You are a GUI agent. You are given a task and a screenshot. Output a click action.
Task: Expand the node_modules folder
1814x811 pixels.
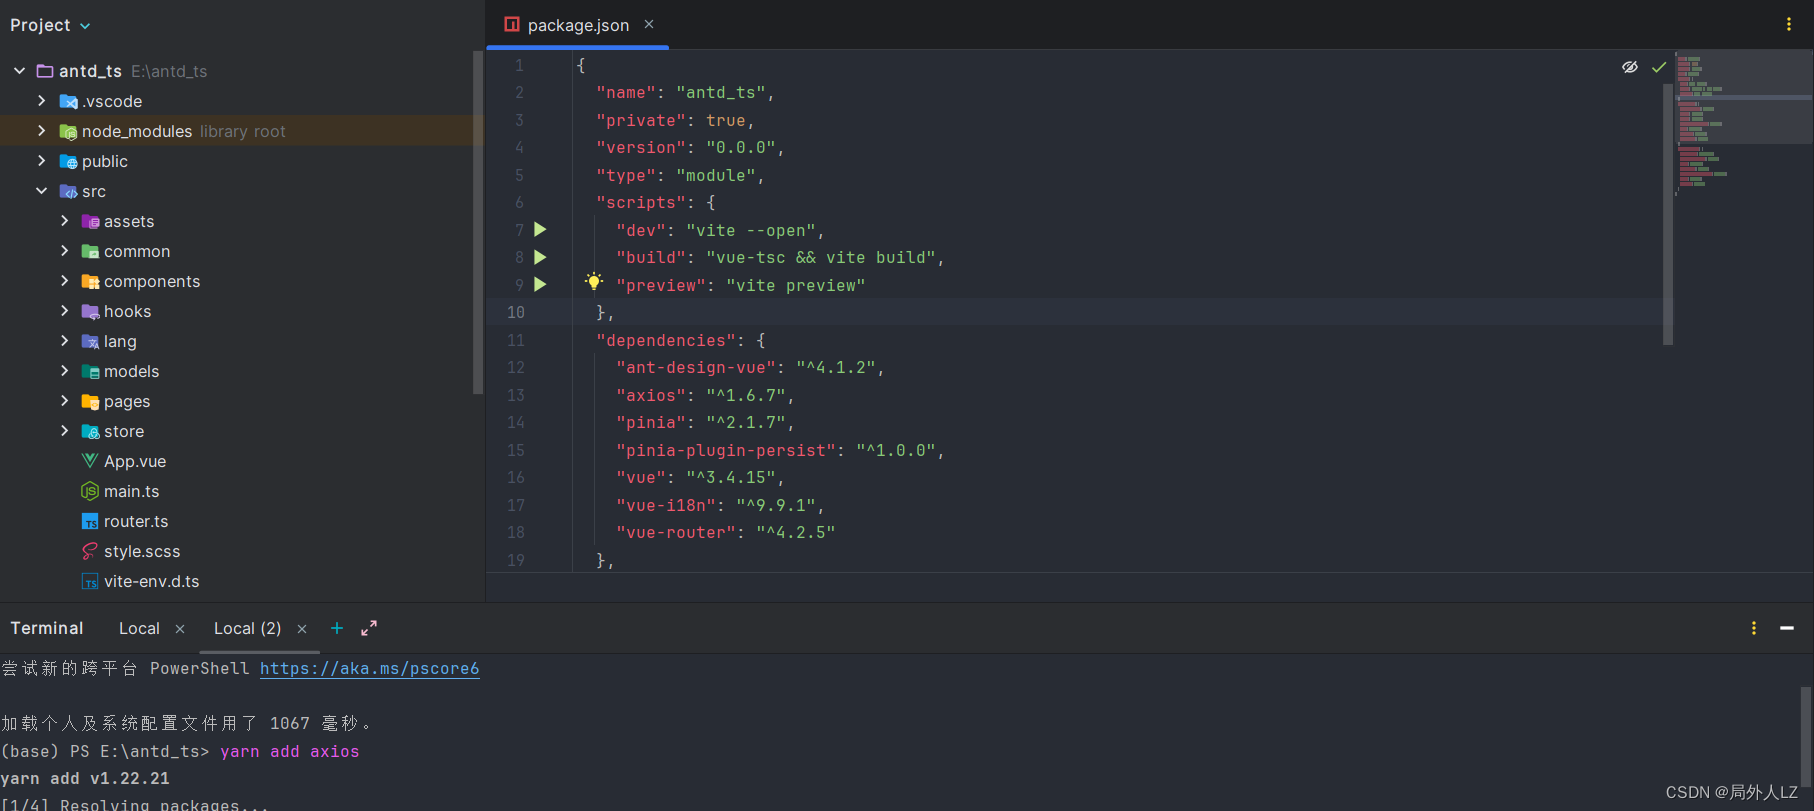click(41, 131)
